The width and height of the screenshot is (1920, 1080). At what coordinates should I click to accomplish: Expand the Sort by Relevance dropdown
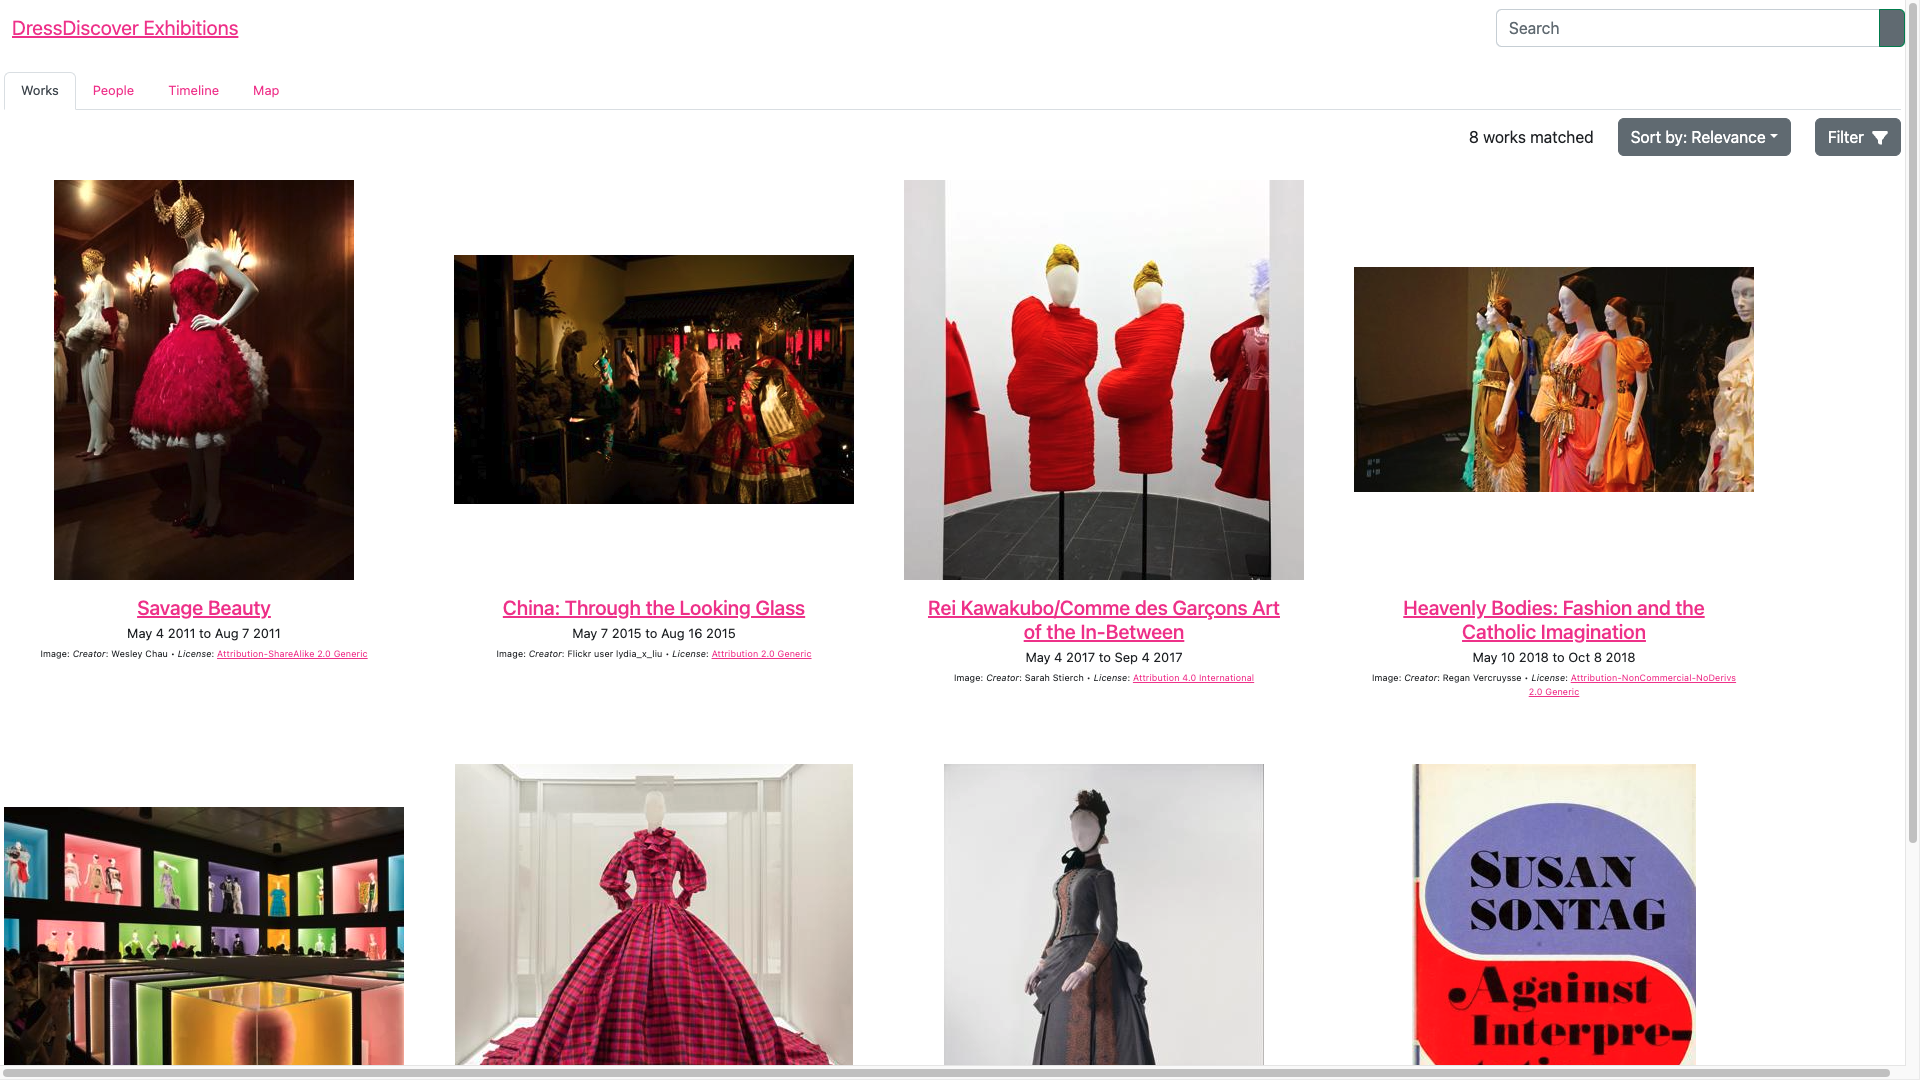(1704, 137)
